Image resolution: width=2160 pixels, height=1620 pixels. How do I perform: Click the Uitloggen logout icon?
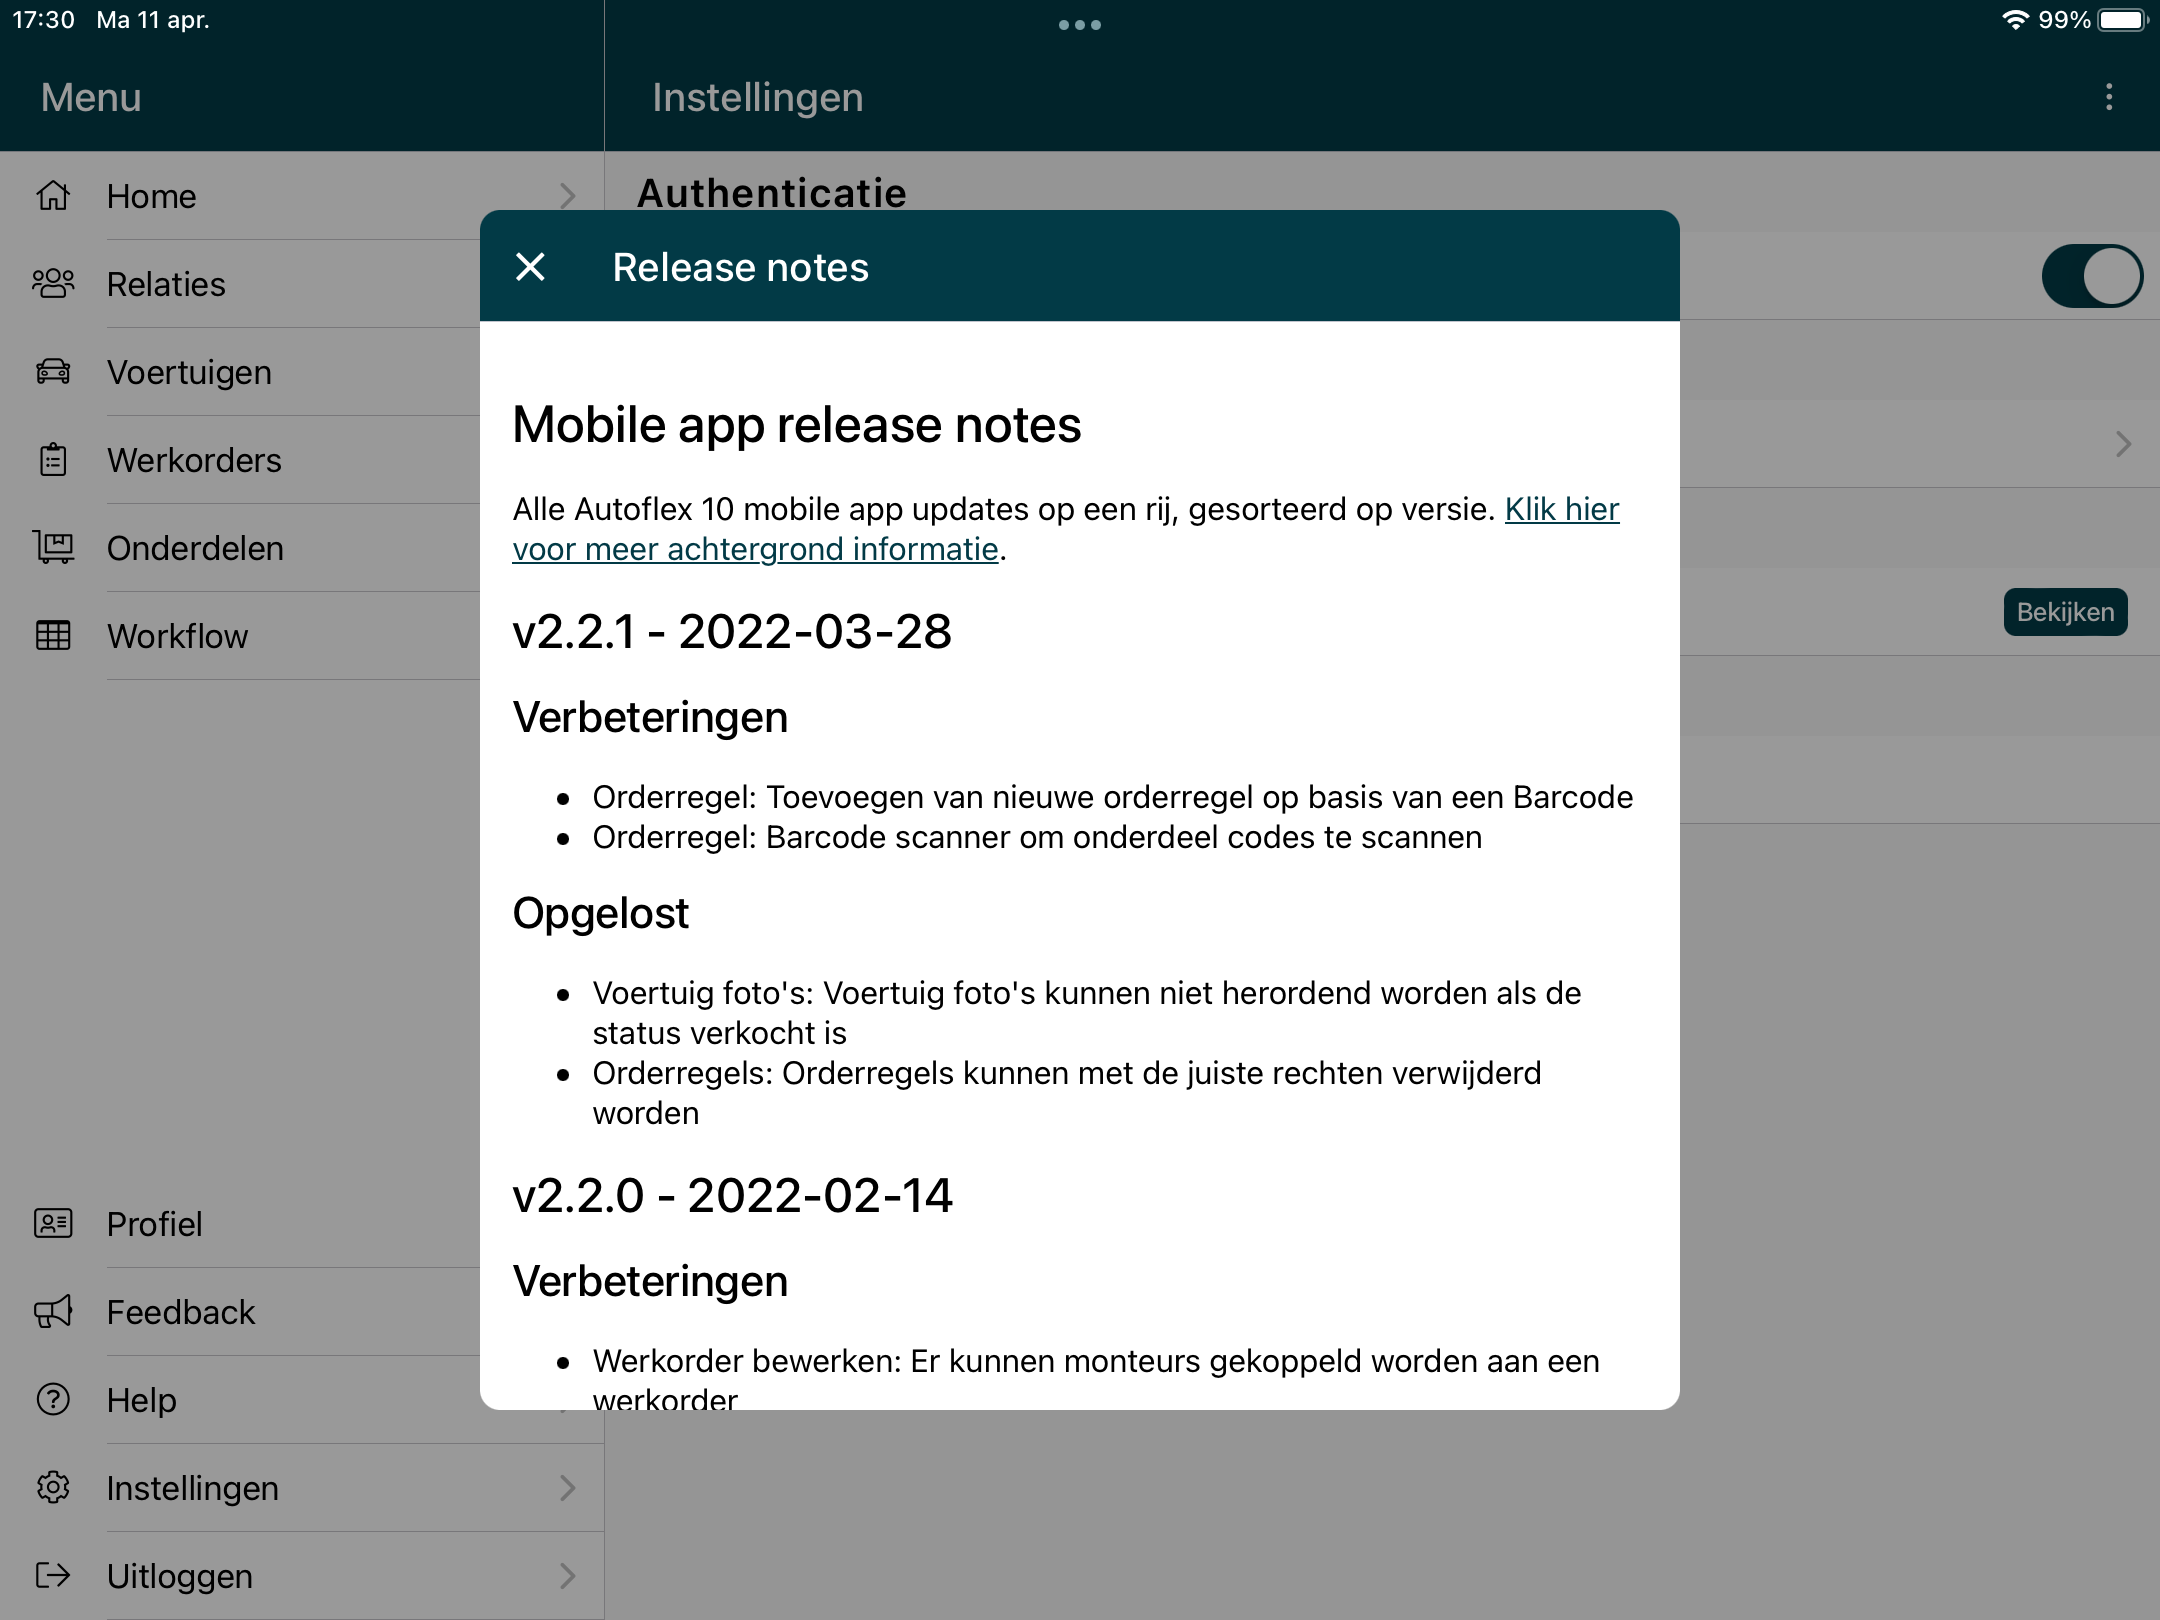pyautogui.click(x=53, y=1575)
